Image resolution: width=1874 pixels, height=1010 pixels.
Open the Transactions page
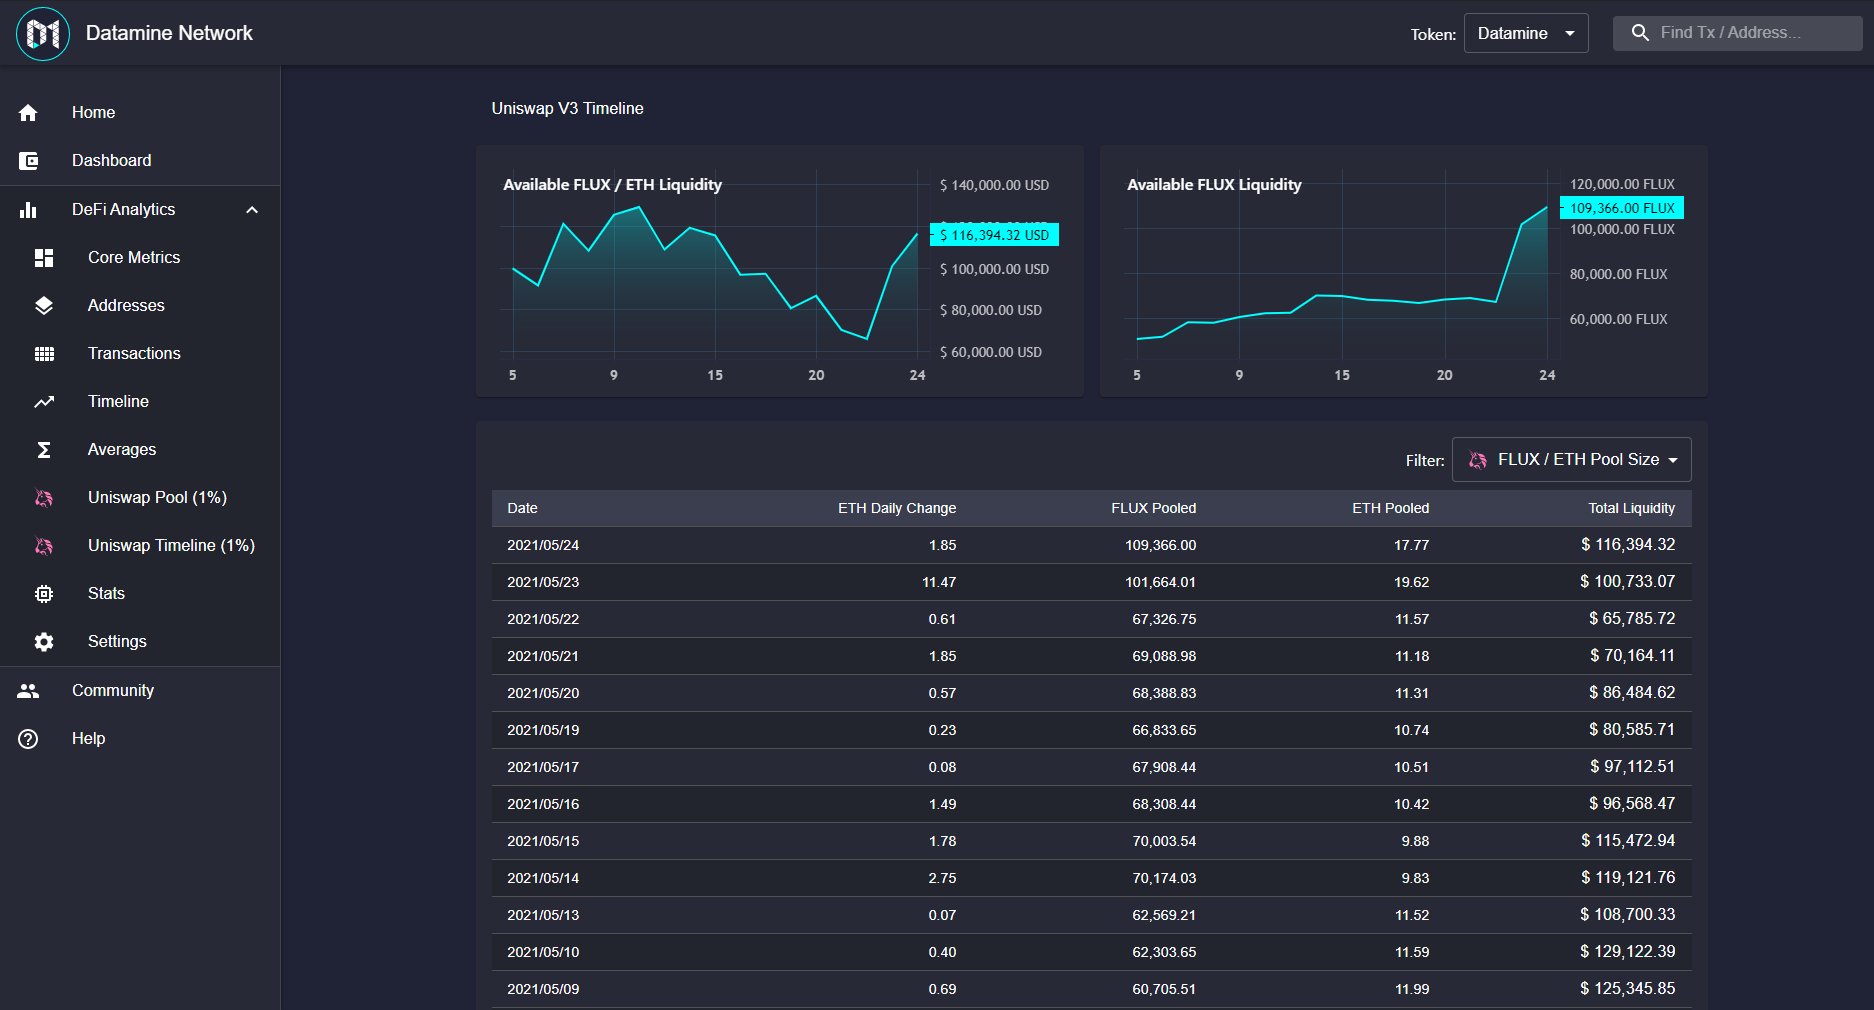click(140, 354)
